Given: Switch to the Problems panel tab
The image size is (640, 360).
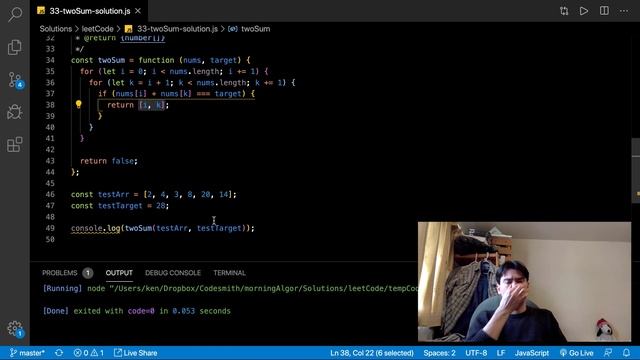Looking at the screenshot, I should [x=67, y=273].
